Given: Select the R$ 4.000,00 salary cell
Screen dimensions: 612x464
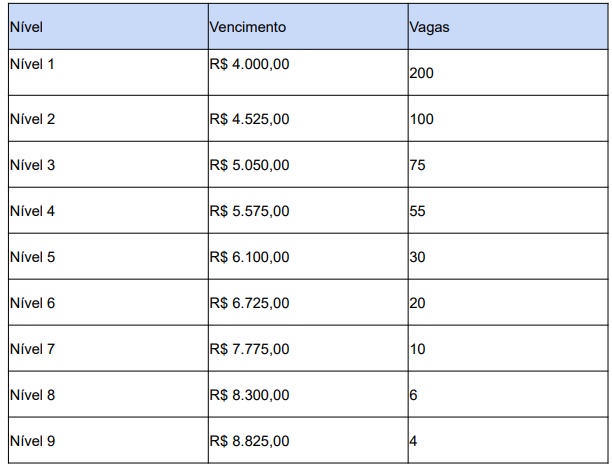Looking at the screenshot, I should point(250,65).
